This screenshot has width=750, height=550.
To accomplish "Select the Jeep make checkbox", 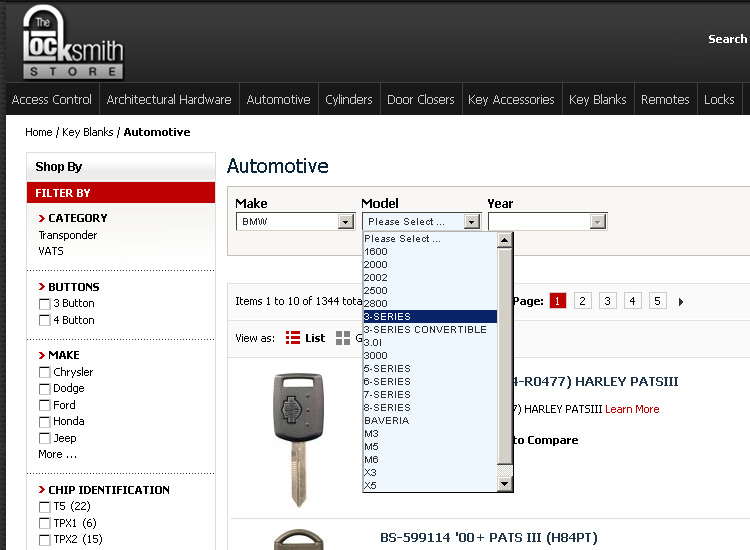I will pos(44,439).
